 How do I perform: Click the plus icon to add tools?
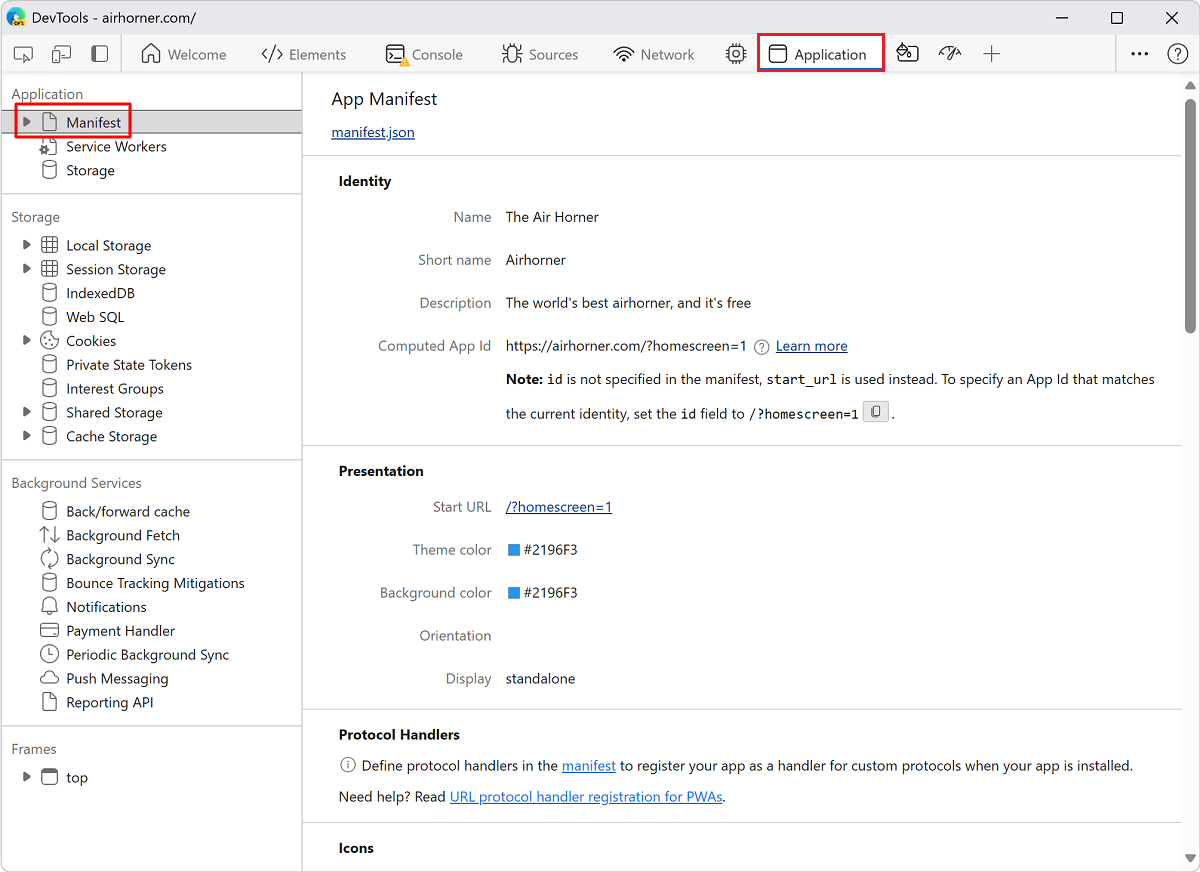(x=991, y=54)
